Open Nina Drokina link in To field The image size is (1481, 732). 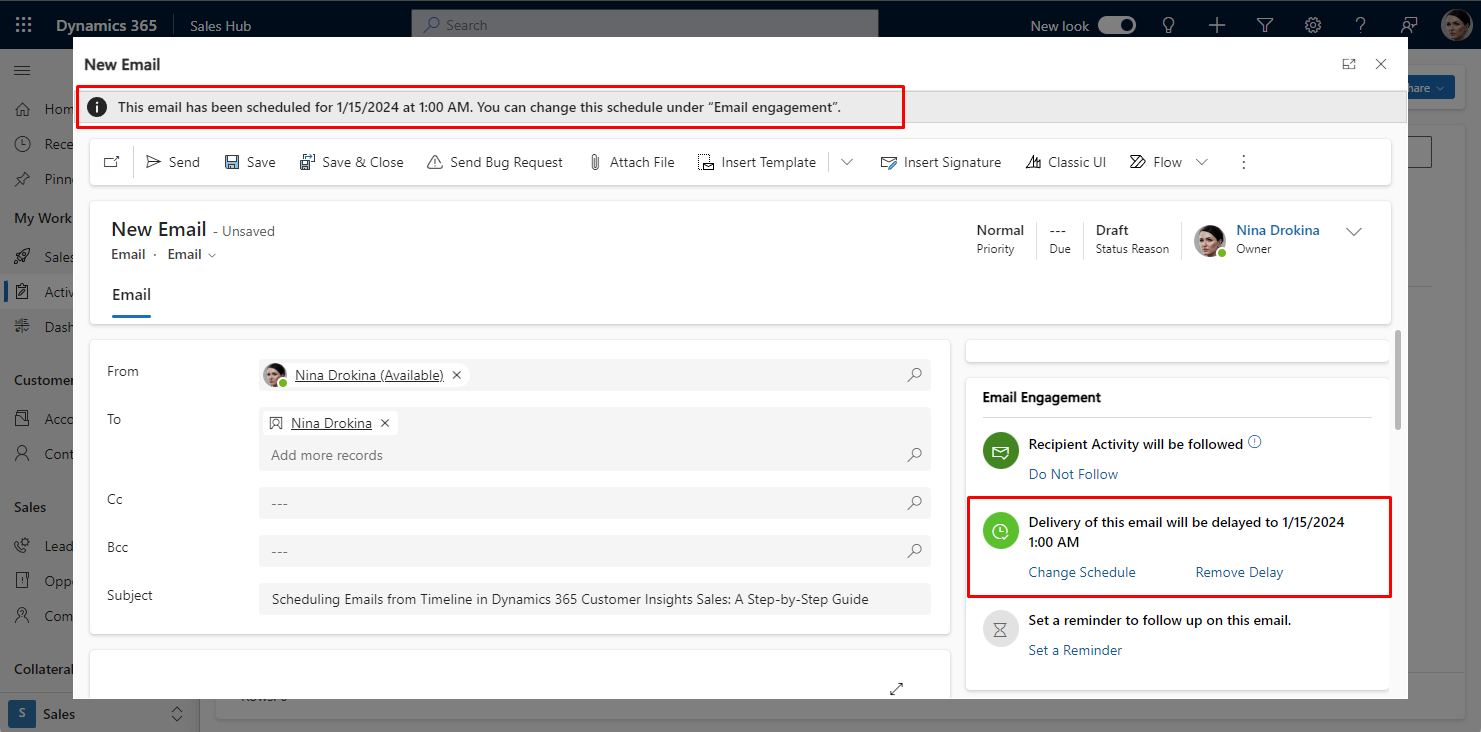pyautogui.click(x=331, y=423)
